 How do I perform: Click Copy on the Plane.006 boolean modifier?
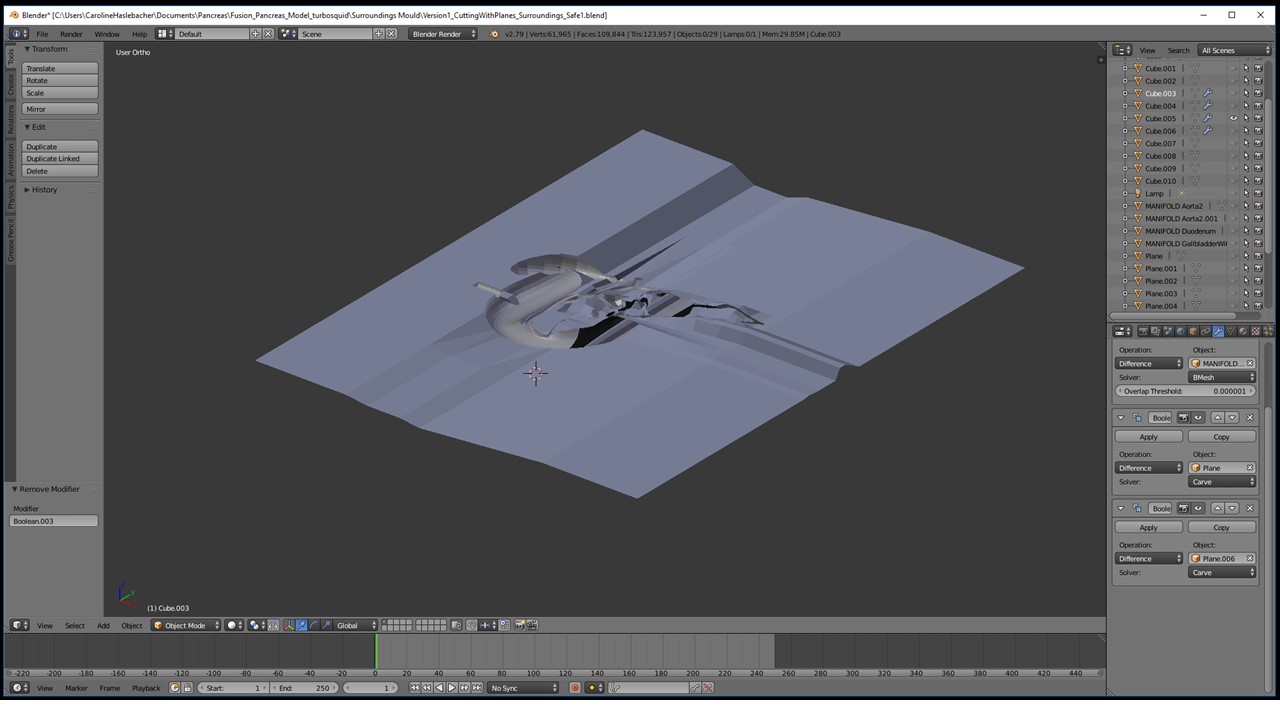pyautogui.click(x=1221, y=527)
